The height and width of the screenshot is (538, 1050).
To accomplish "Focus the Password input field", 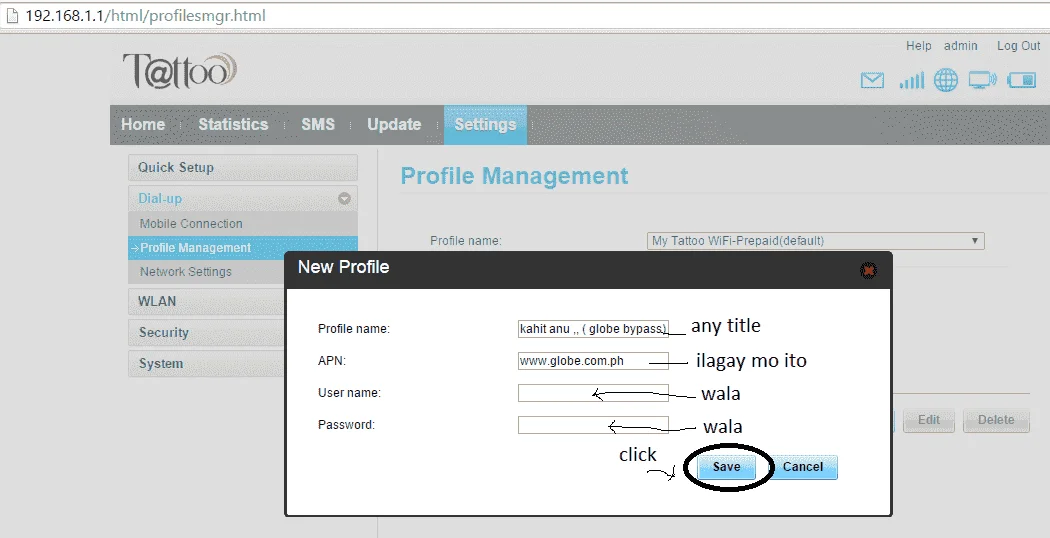I will [593, 425].
